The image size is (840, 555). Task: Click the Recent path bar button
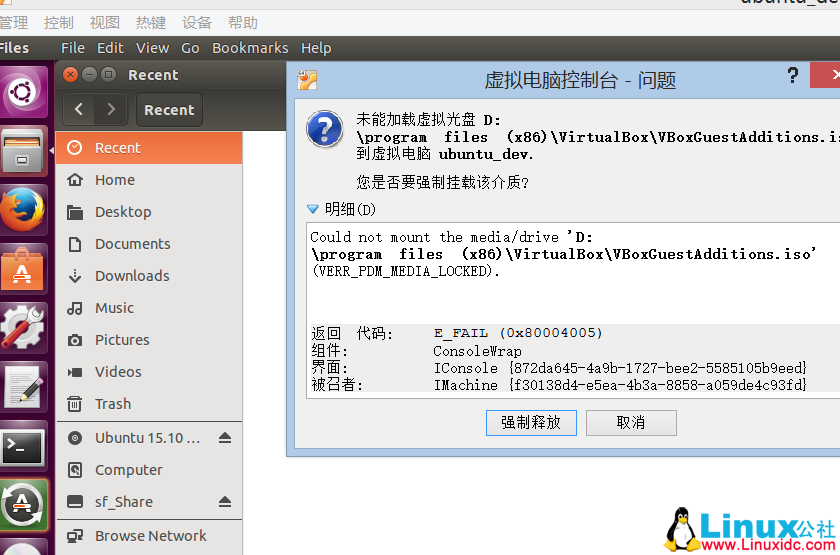click(169, 109)
